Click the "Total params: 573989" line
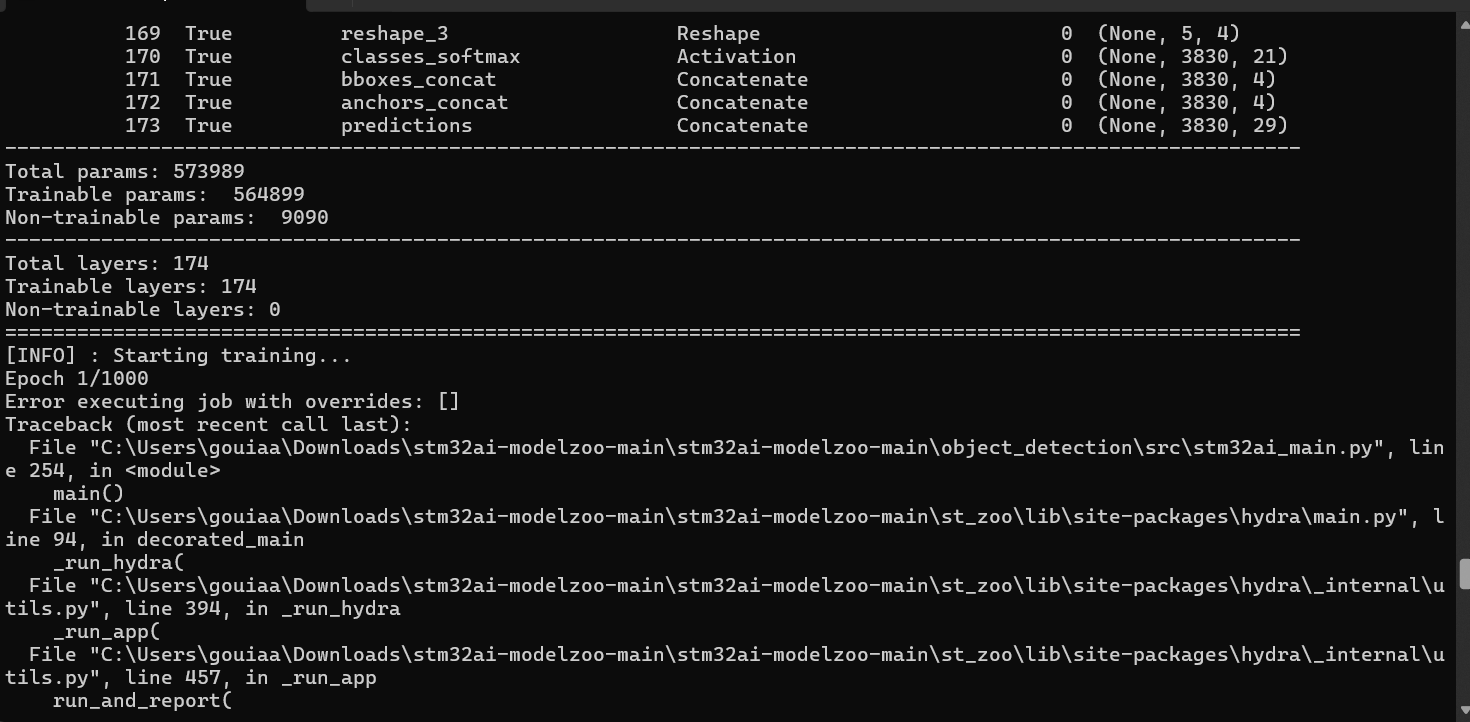Screen dimensions: 1470x722 125,172
